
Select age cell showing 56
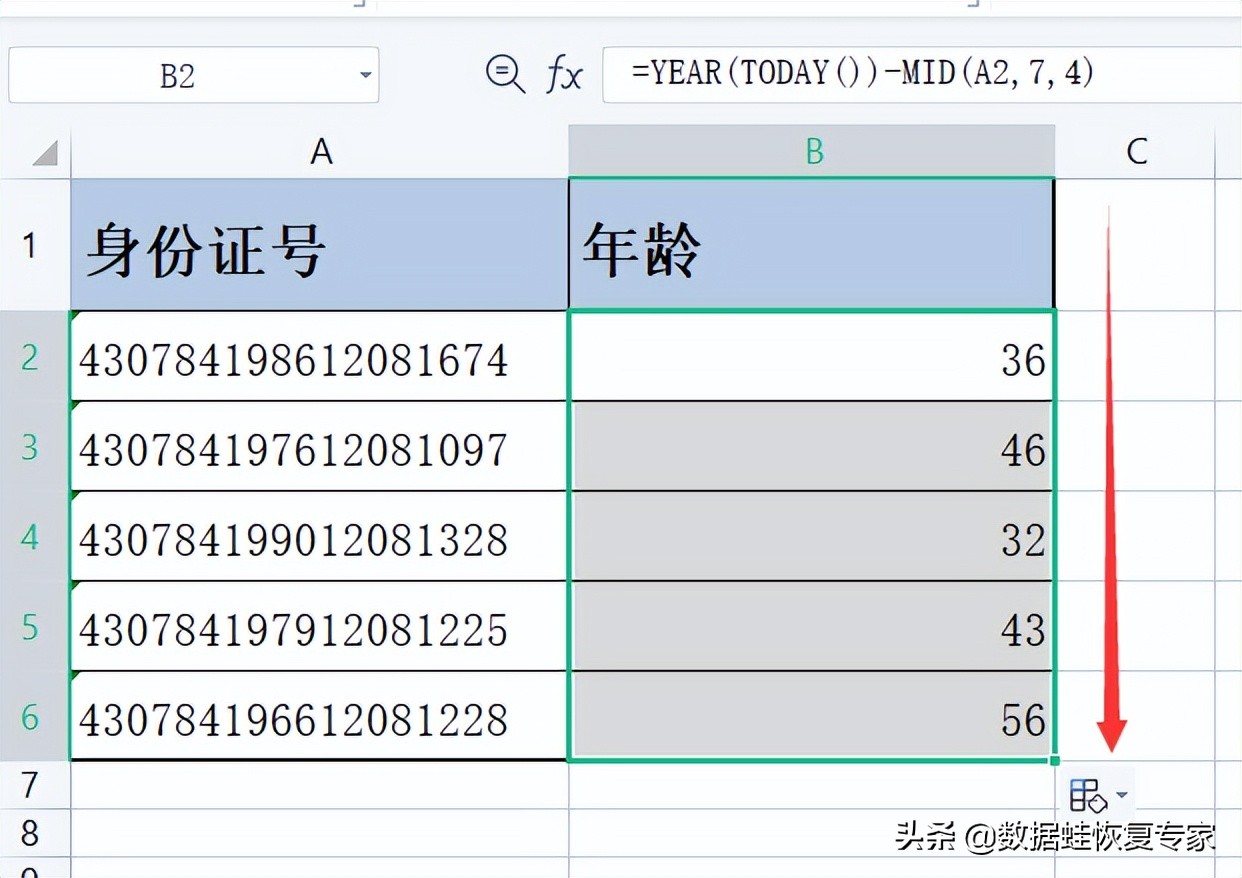point(812,717)
